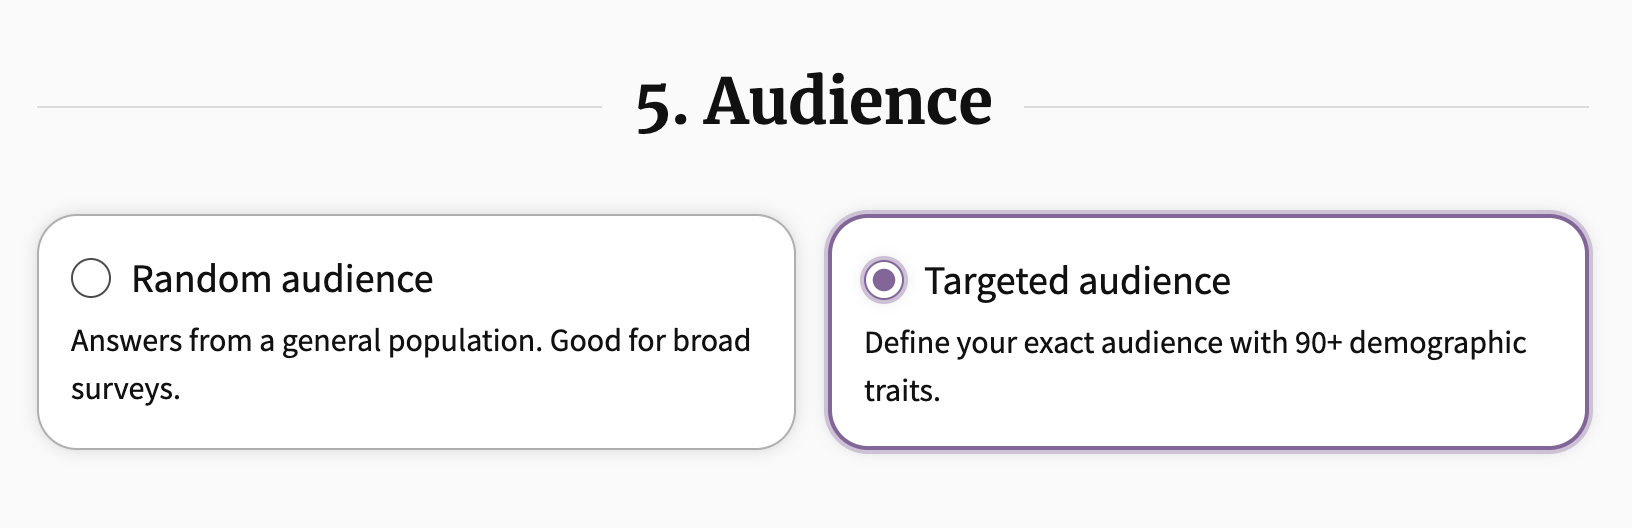Image resolution: width=1632 pixels, height=528 pixels.
Task: Click the word 'Audience' in the heading
Action: 848,102
